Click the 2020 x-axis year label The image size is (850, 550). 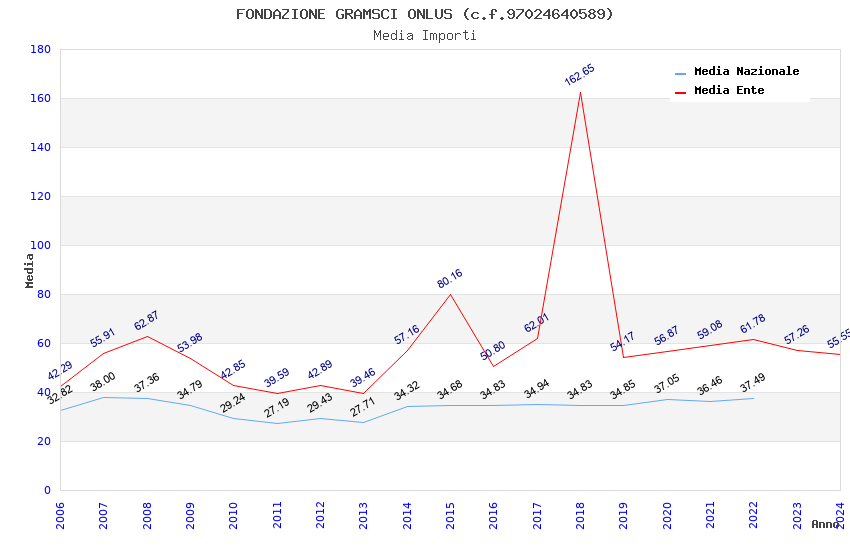click(x=667, y=515)
